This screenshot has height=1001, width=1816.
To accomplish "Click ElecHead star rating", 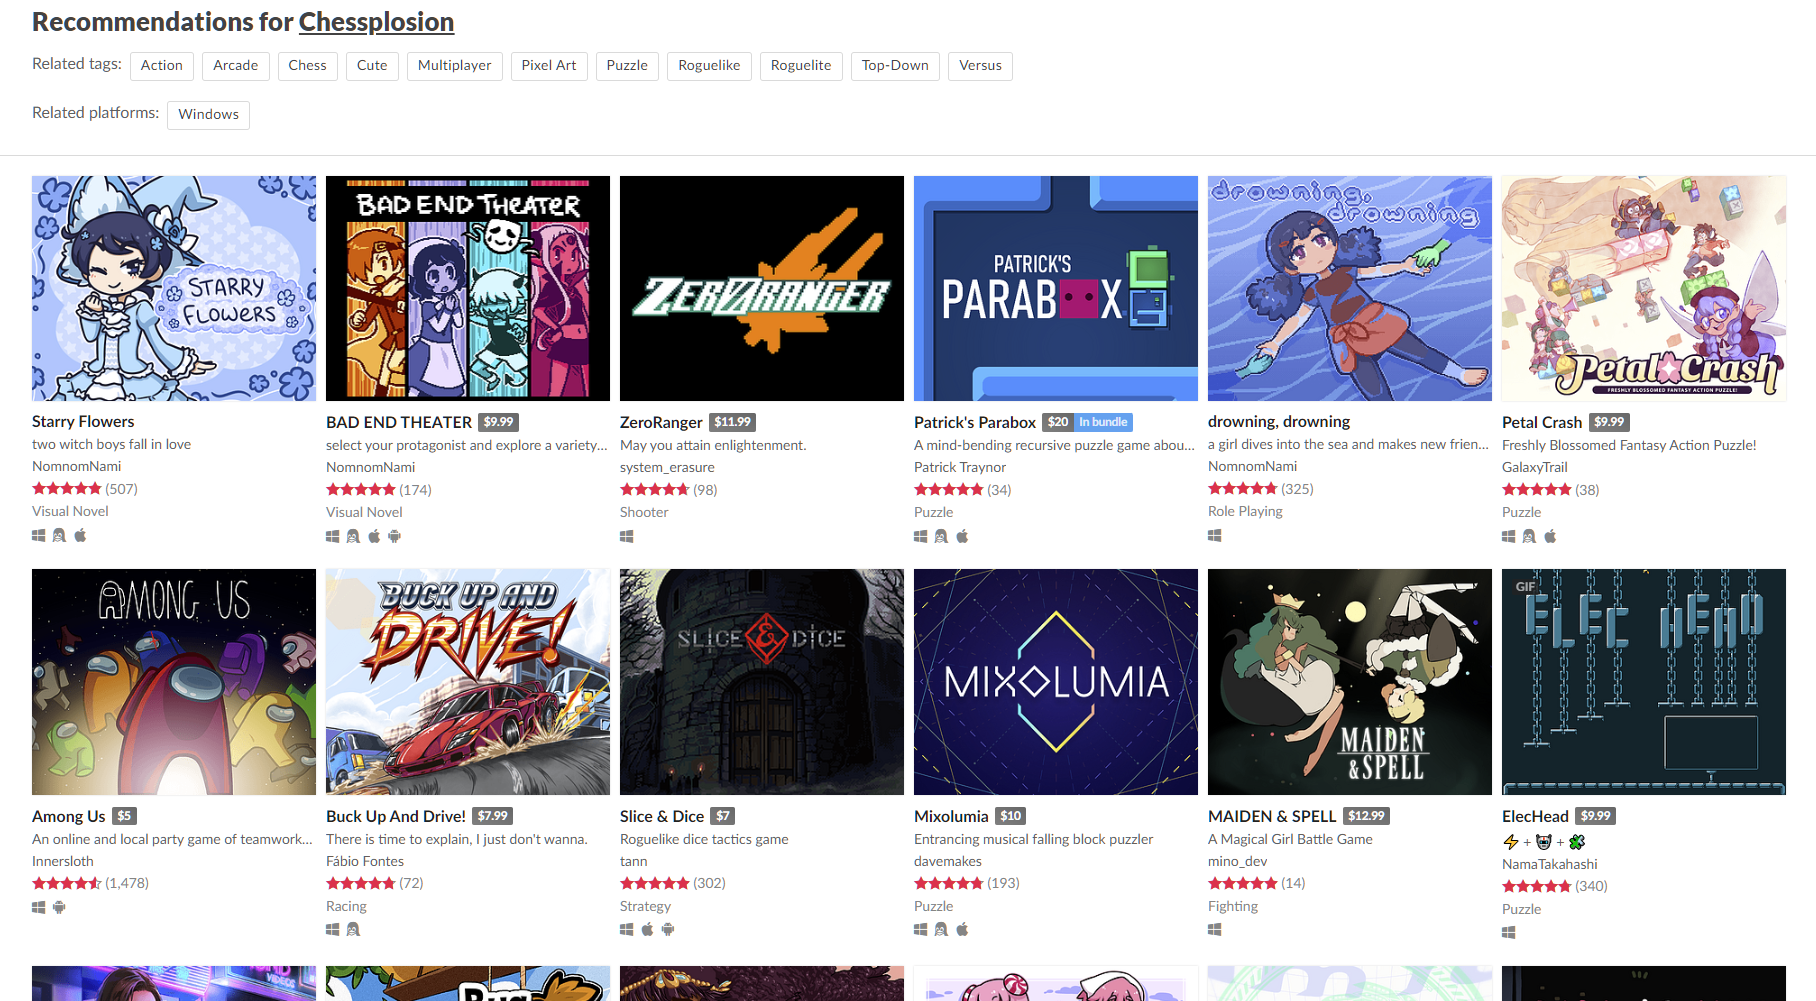I will (x=1537, y=886).
